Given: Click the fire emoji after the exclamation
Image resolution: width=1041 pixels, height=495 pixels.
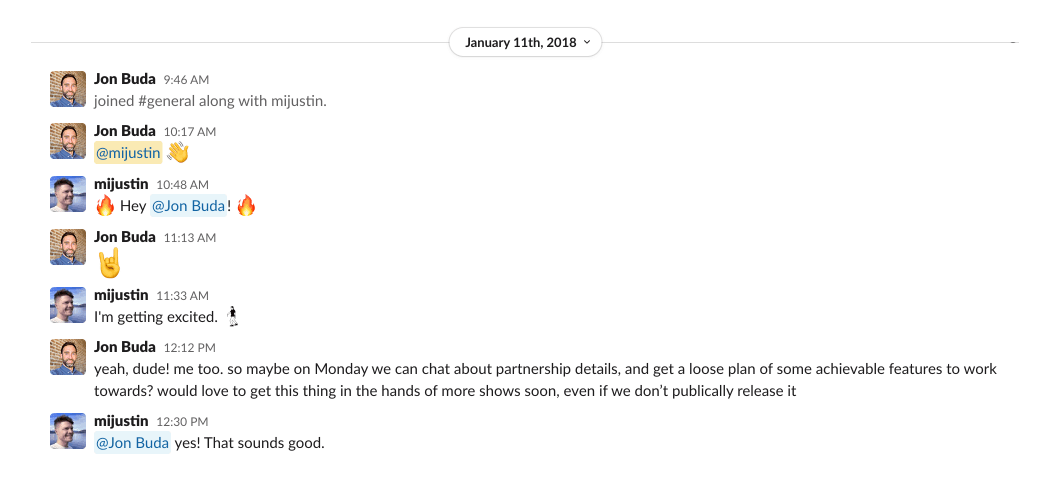Looking at the screenshot, I should tap(246, 206).
